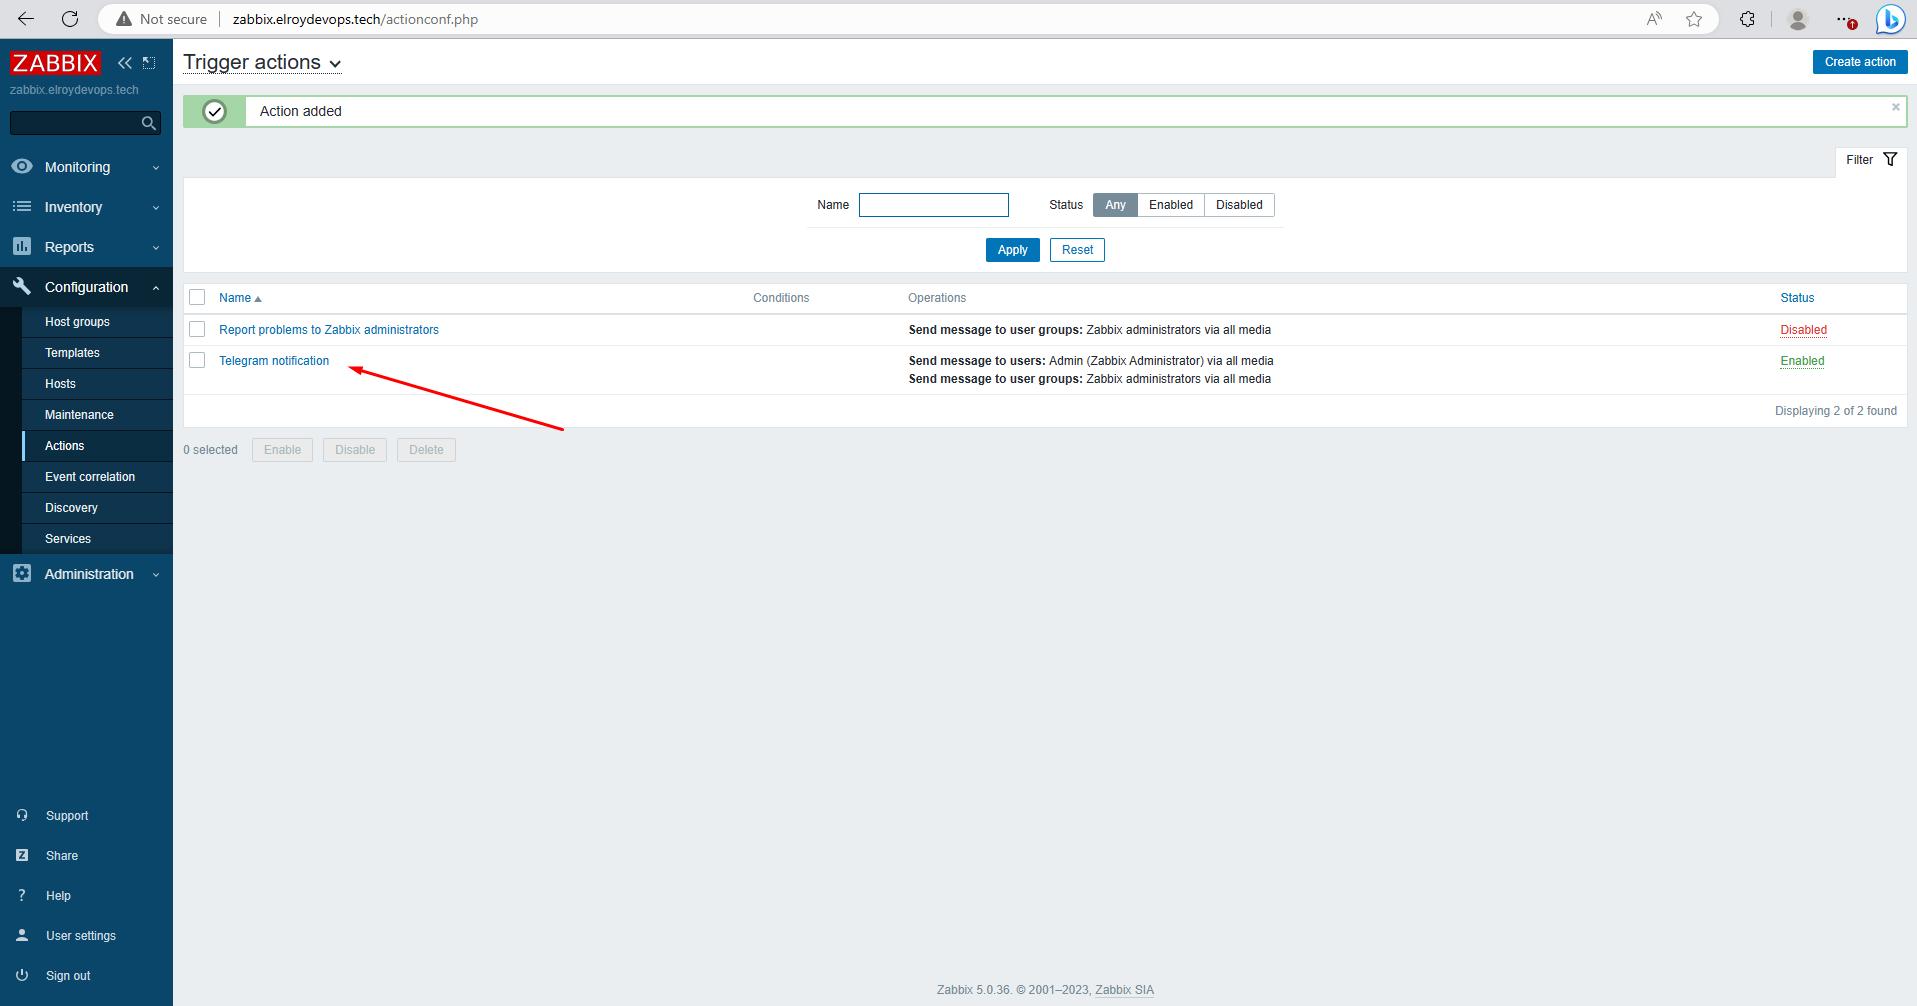Set Status filter to Any
The image size is (1917, 1006).
coord(1115,205)
